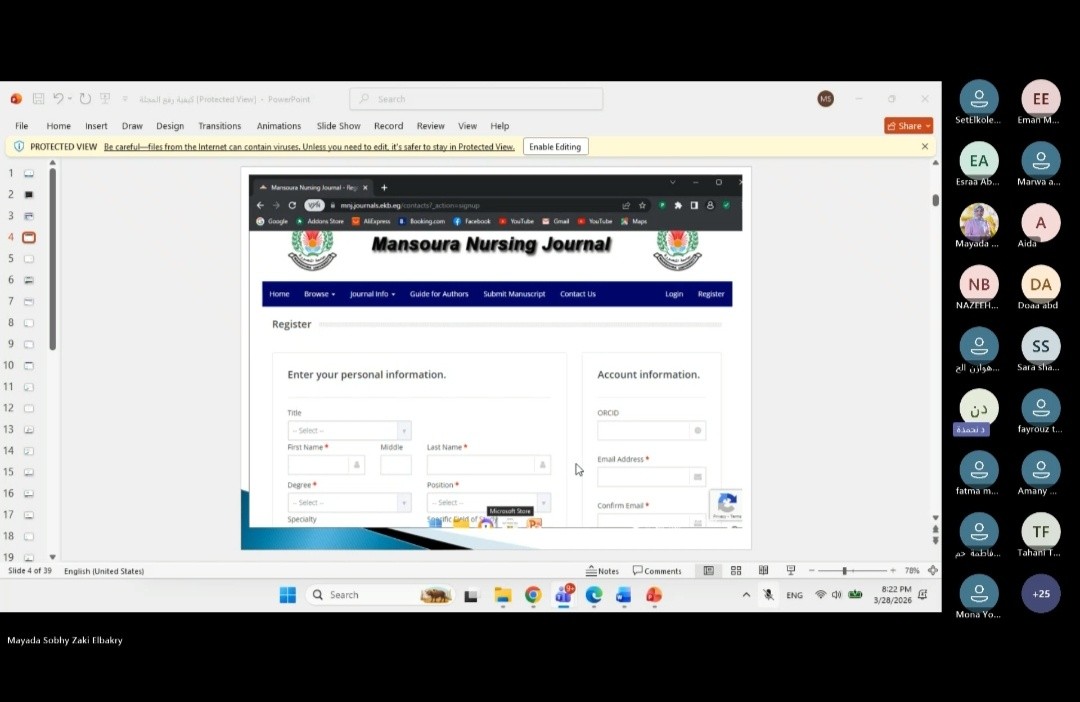This screenshot has width=1080, height=702.
Task: Expand the +25 more participants list
Action: pos(1041,593)
